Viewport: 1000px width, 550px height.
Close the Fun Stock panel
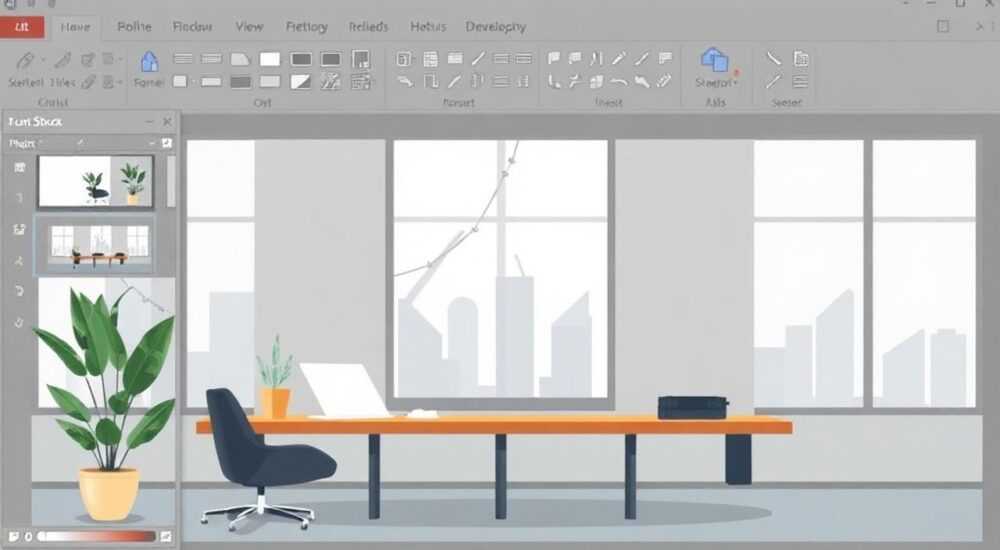167,121
